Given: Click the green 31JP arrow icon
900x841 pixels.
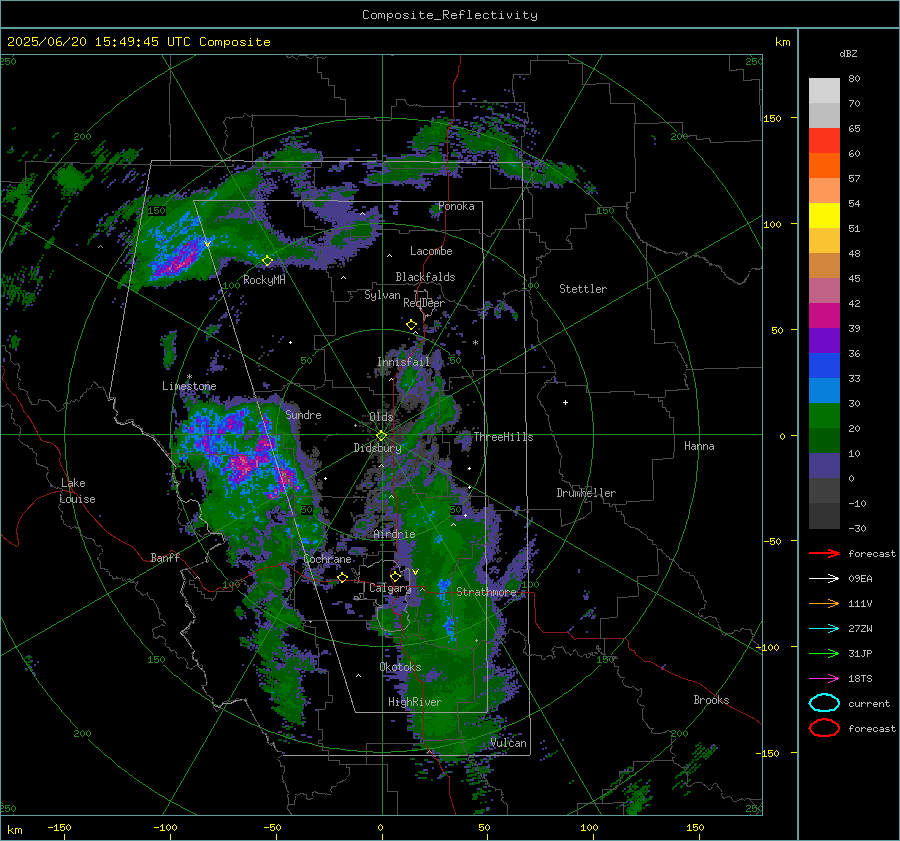Looking at the screenshot, I should click(824, 653).
